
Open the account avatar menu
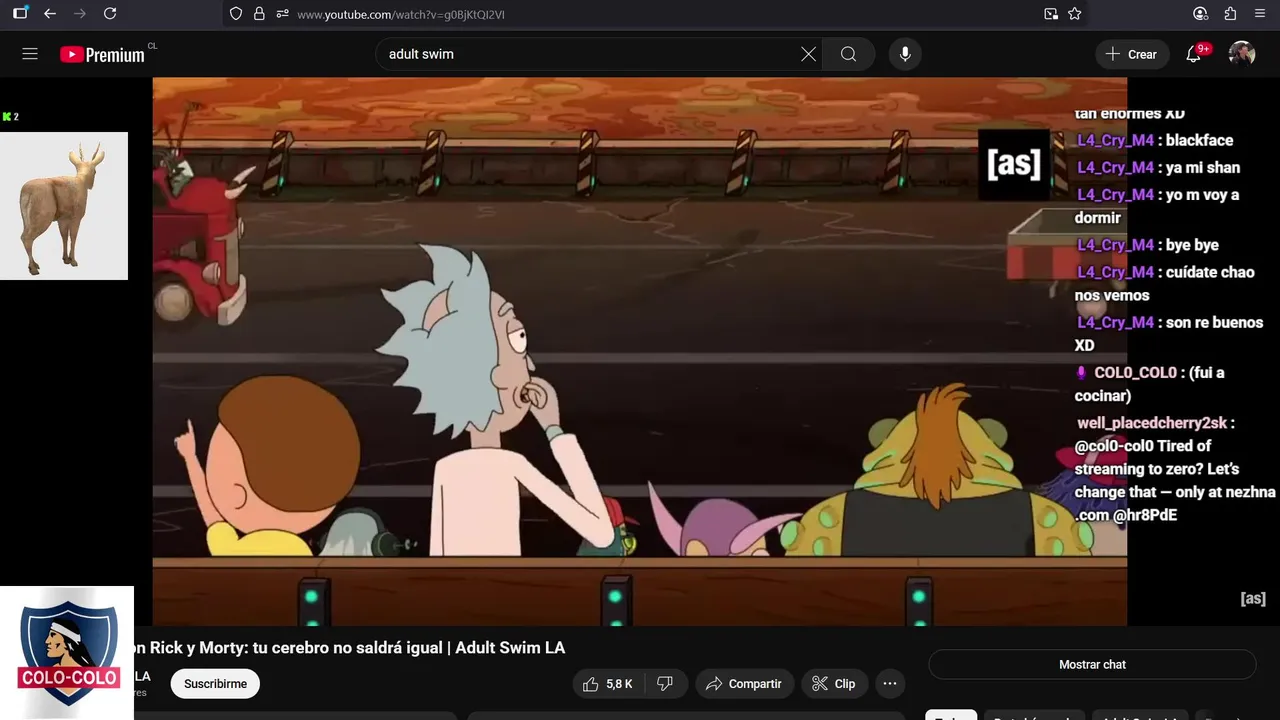[x=1242, y=54]
